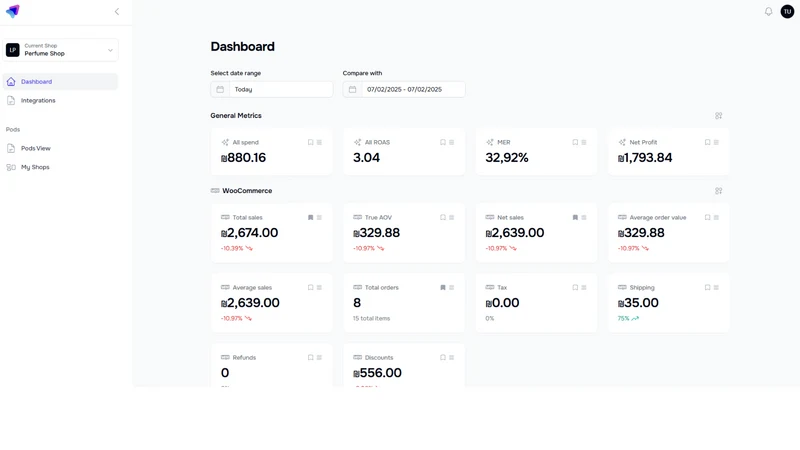Click the ₪556.00 Discounts value

tap(377, 373)
